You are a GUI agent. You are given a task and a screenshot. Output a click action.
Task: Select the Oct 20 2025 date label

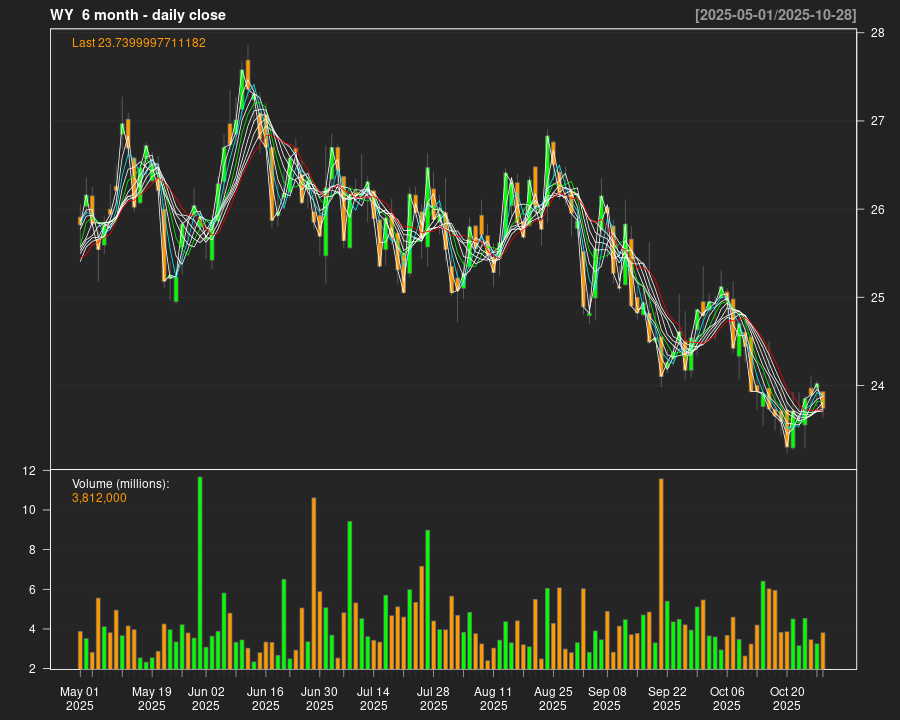(787, 698)
